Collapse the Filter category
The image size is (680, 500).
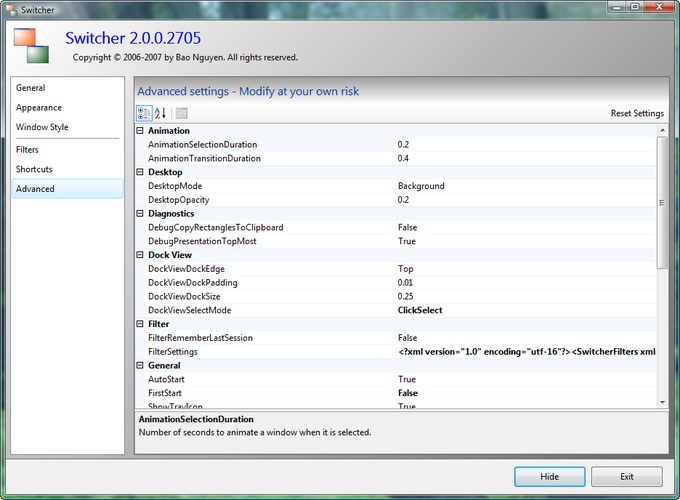pyautogui.click(x=140, y=324)
